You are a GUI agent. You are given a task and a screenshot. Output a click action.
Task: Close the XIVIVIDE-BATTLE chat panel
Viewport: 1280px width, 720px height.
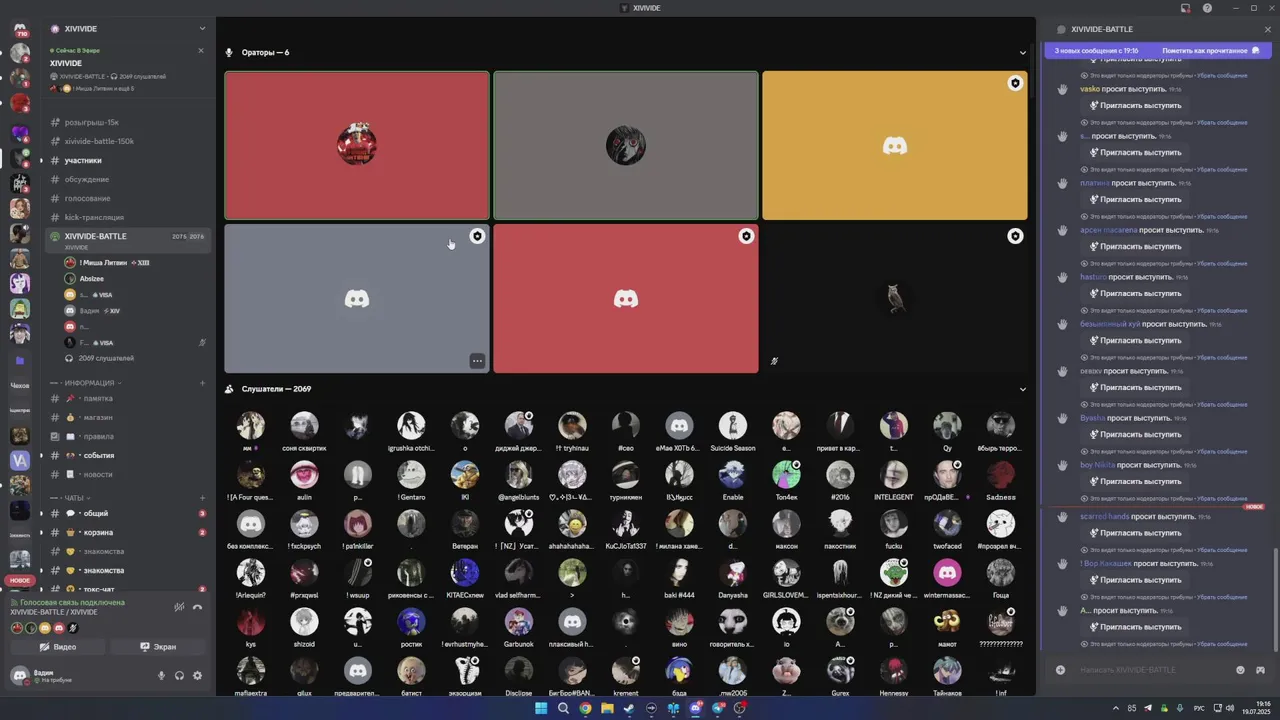point(1268,29)
